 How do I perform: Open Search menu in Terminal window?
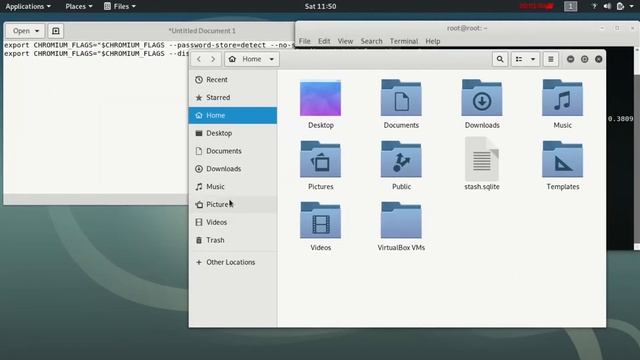[371, 41]
